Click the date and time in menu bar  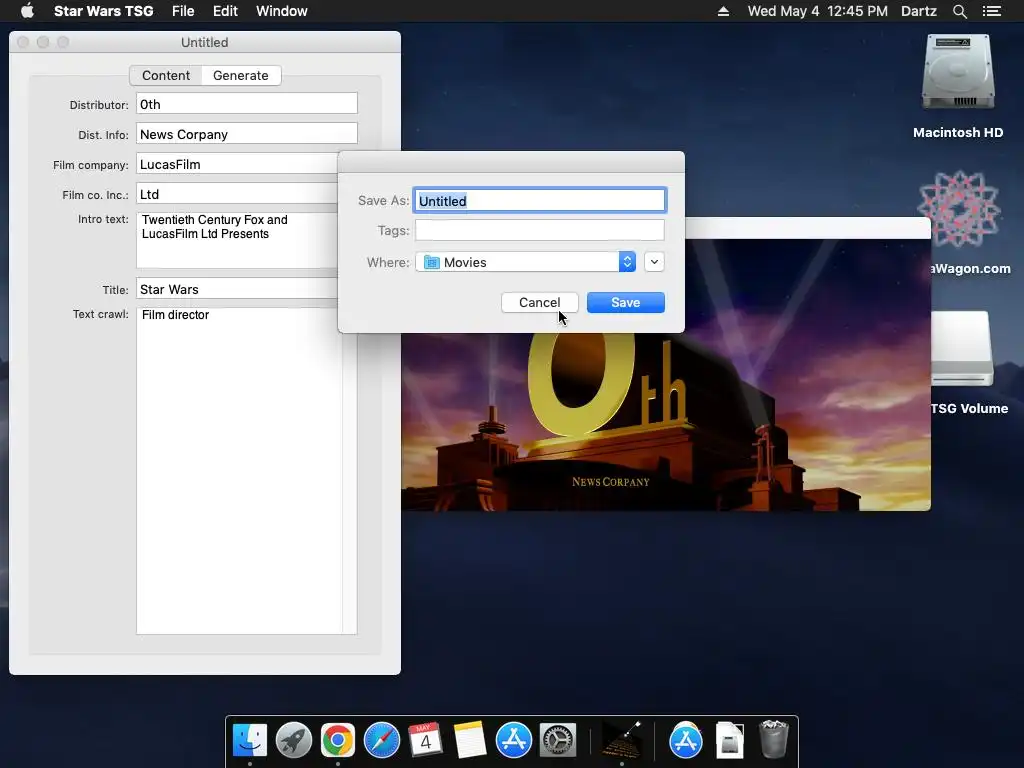coord(818,11)
